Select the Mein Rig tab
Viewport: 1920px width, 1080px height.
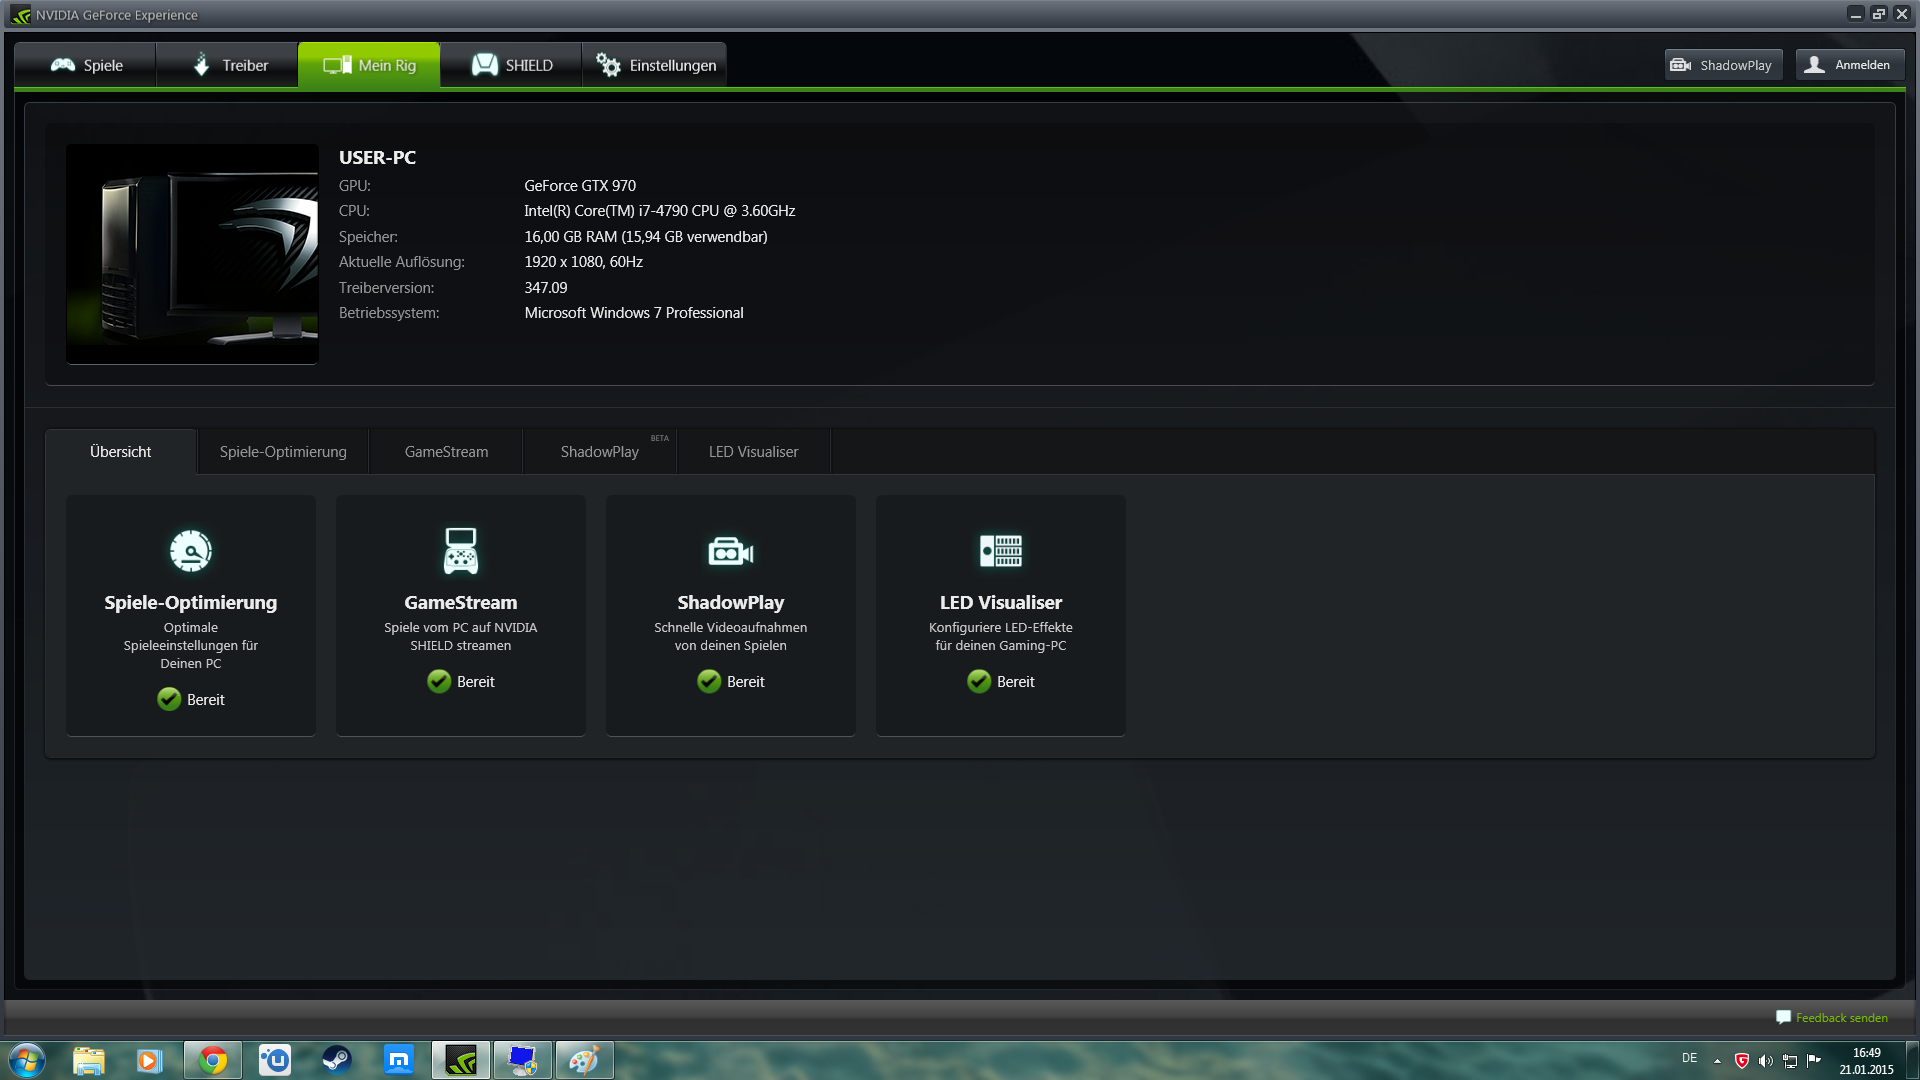[x=369, y=65]
